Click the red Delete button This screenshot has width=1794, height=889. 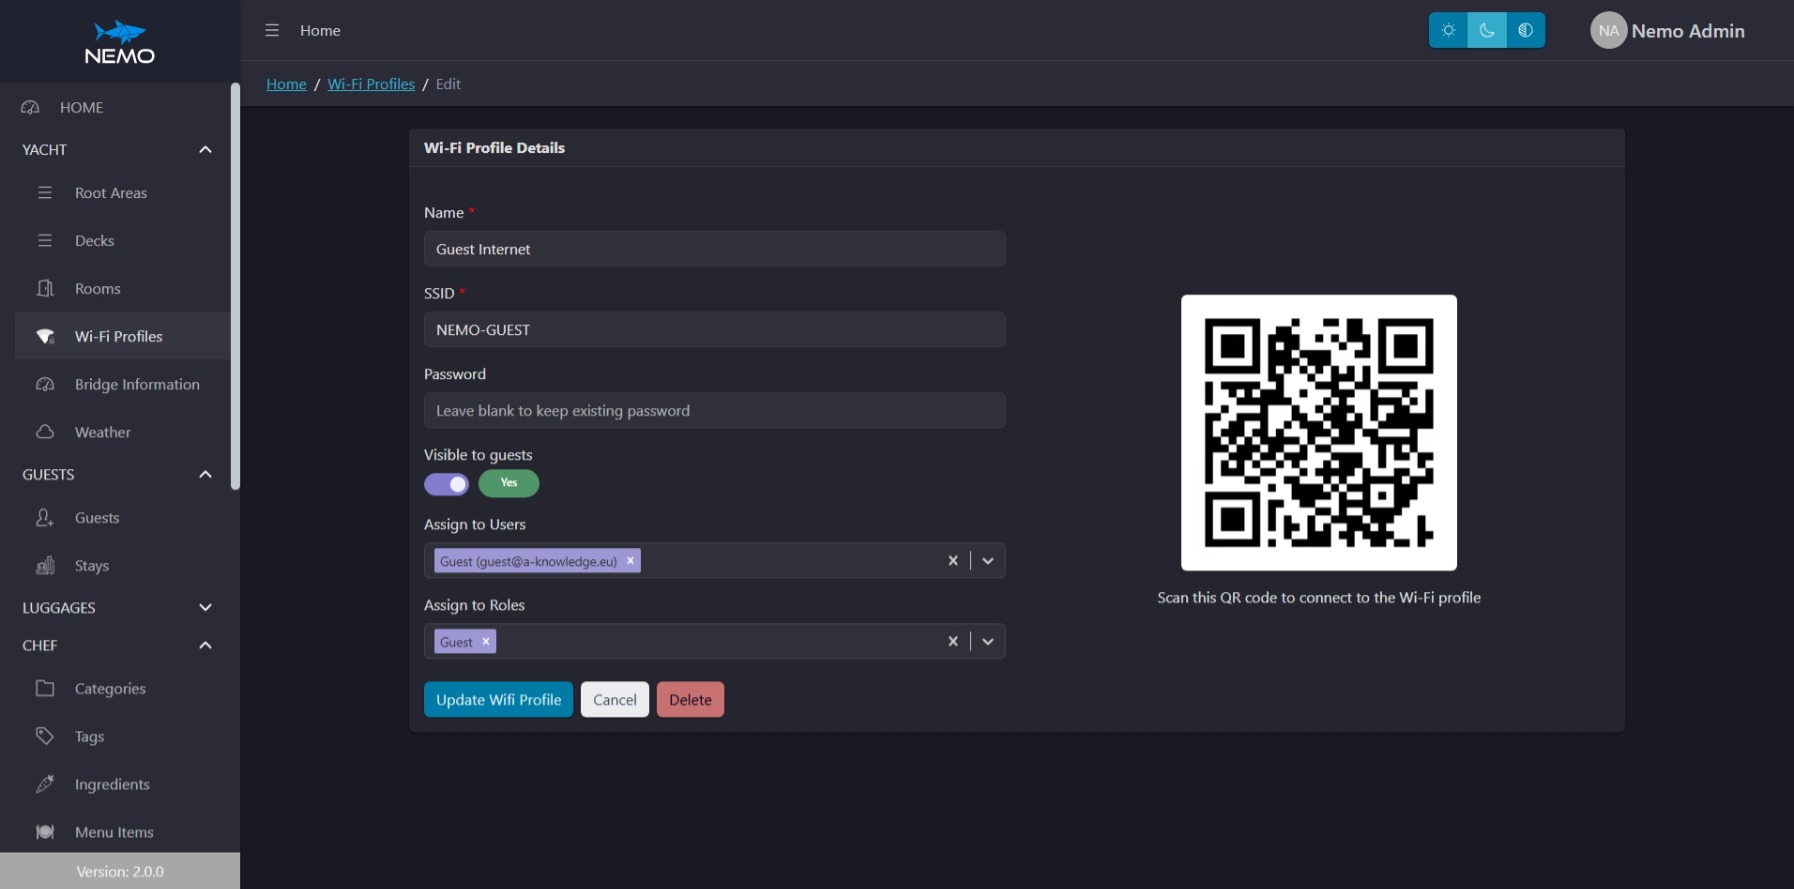690,700
